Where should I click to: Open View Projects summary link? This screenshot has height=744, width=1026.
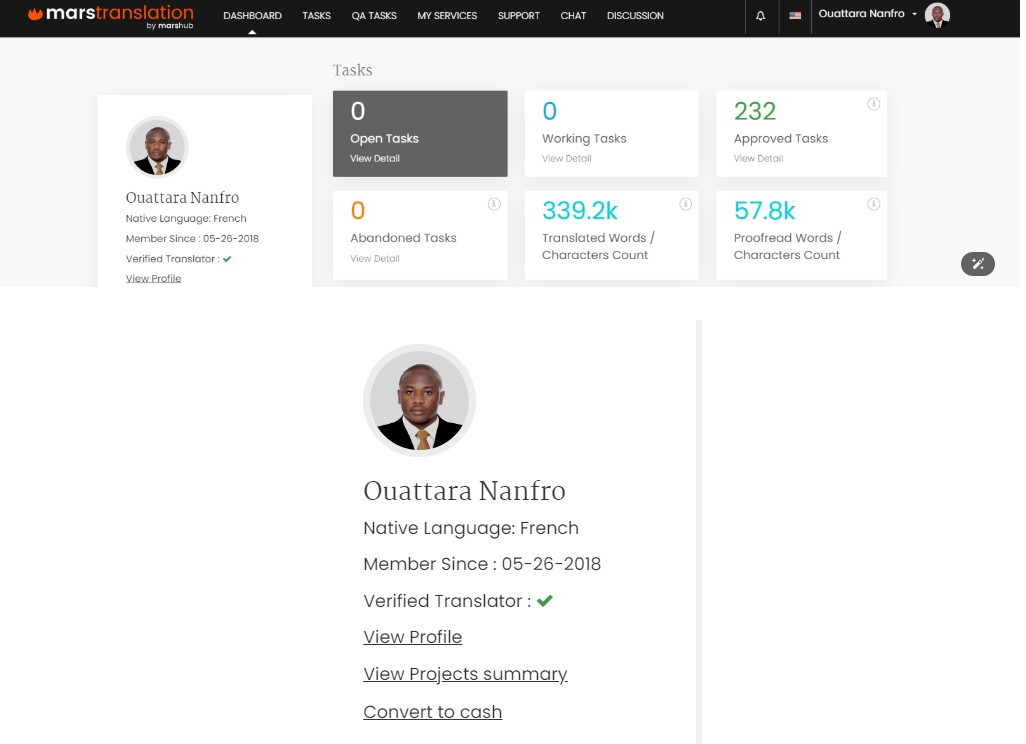click(x=465, y=674)
